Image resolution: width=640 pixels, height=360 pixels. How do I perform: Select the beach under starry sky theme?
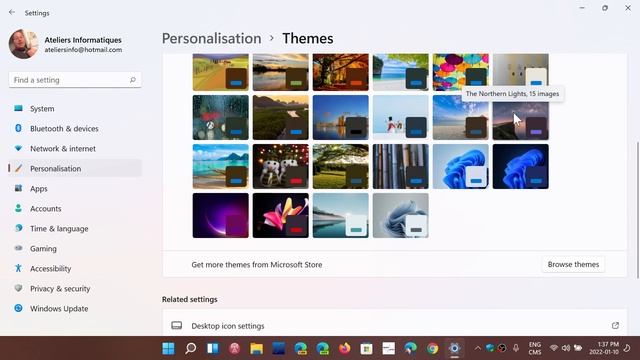click(460, 118)
